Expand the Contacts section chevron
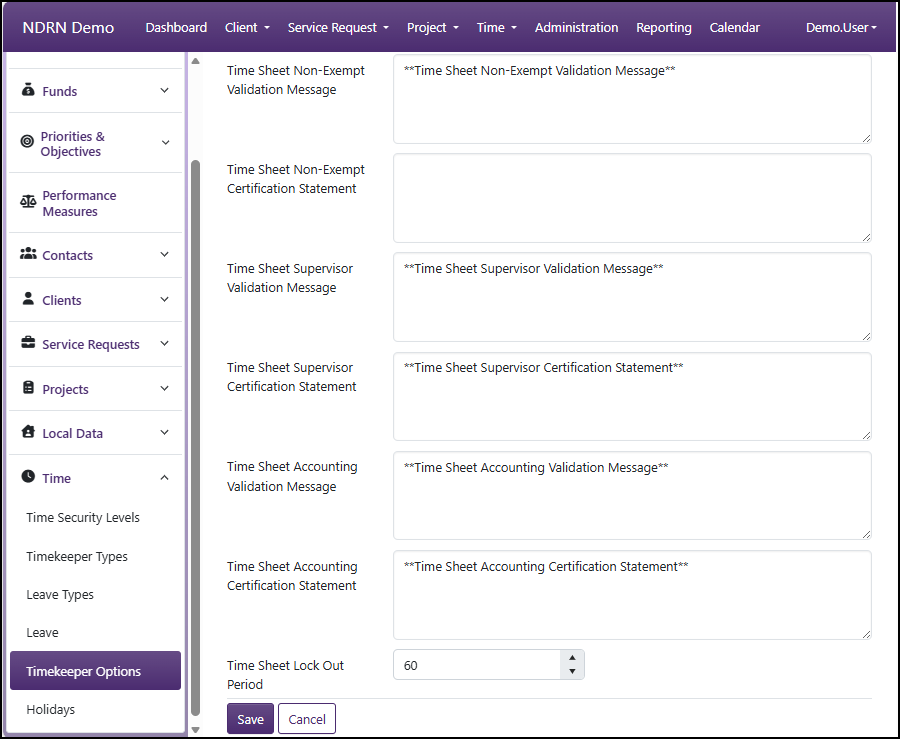900x739 pixels. pyautogui.click(x=164, y=254)
